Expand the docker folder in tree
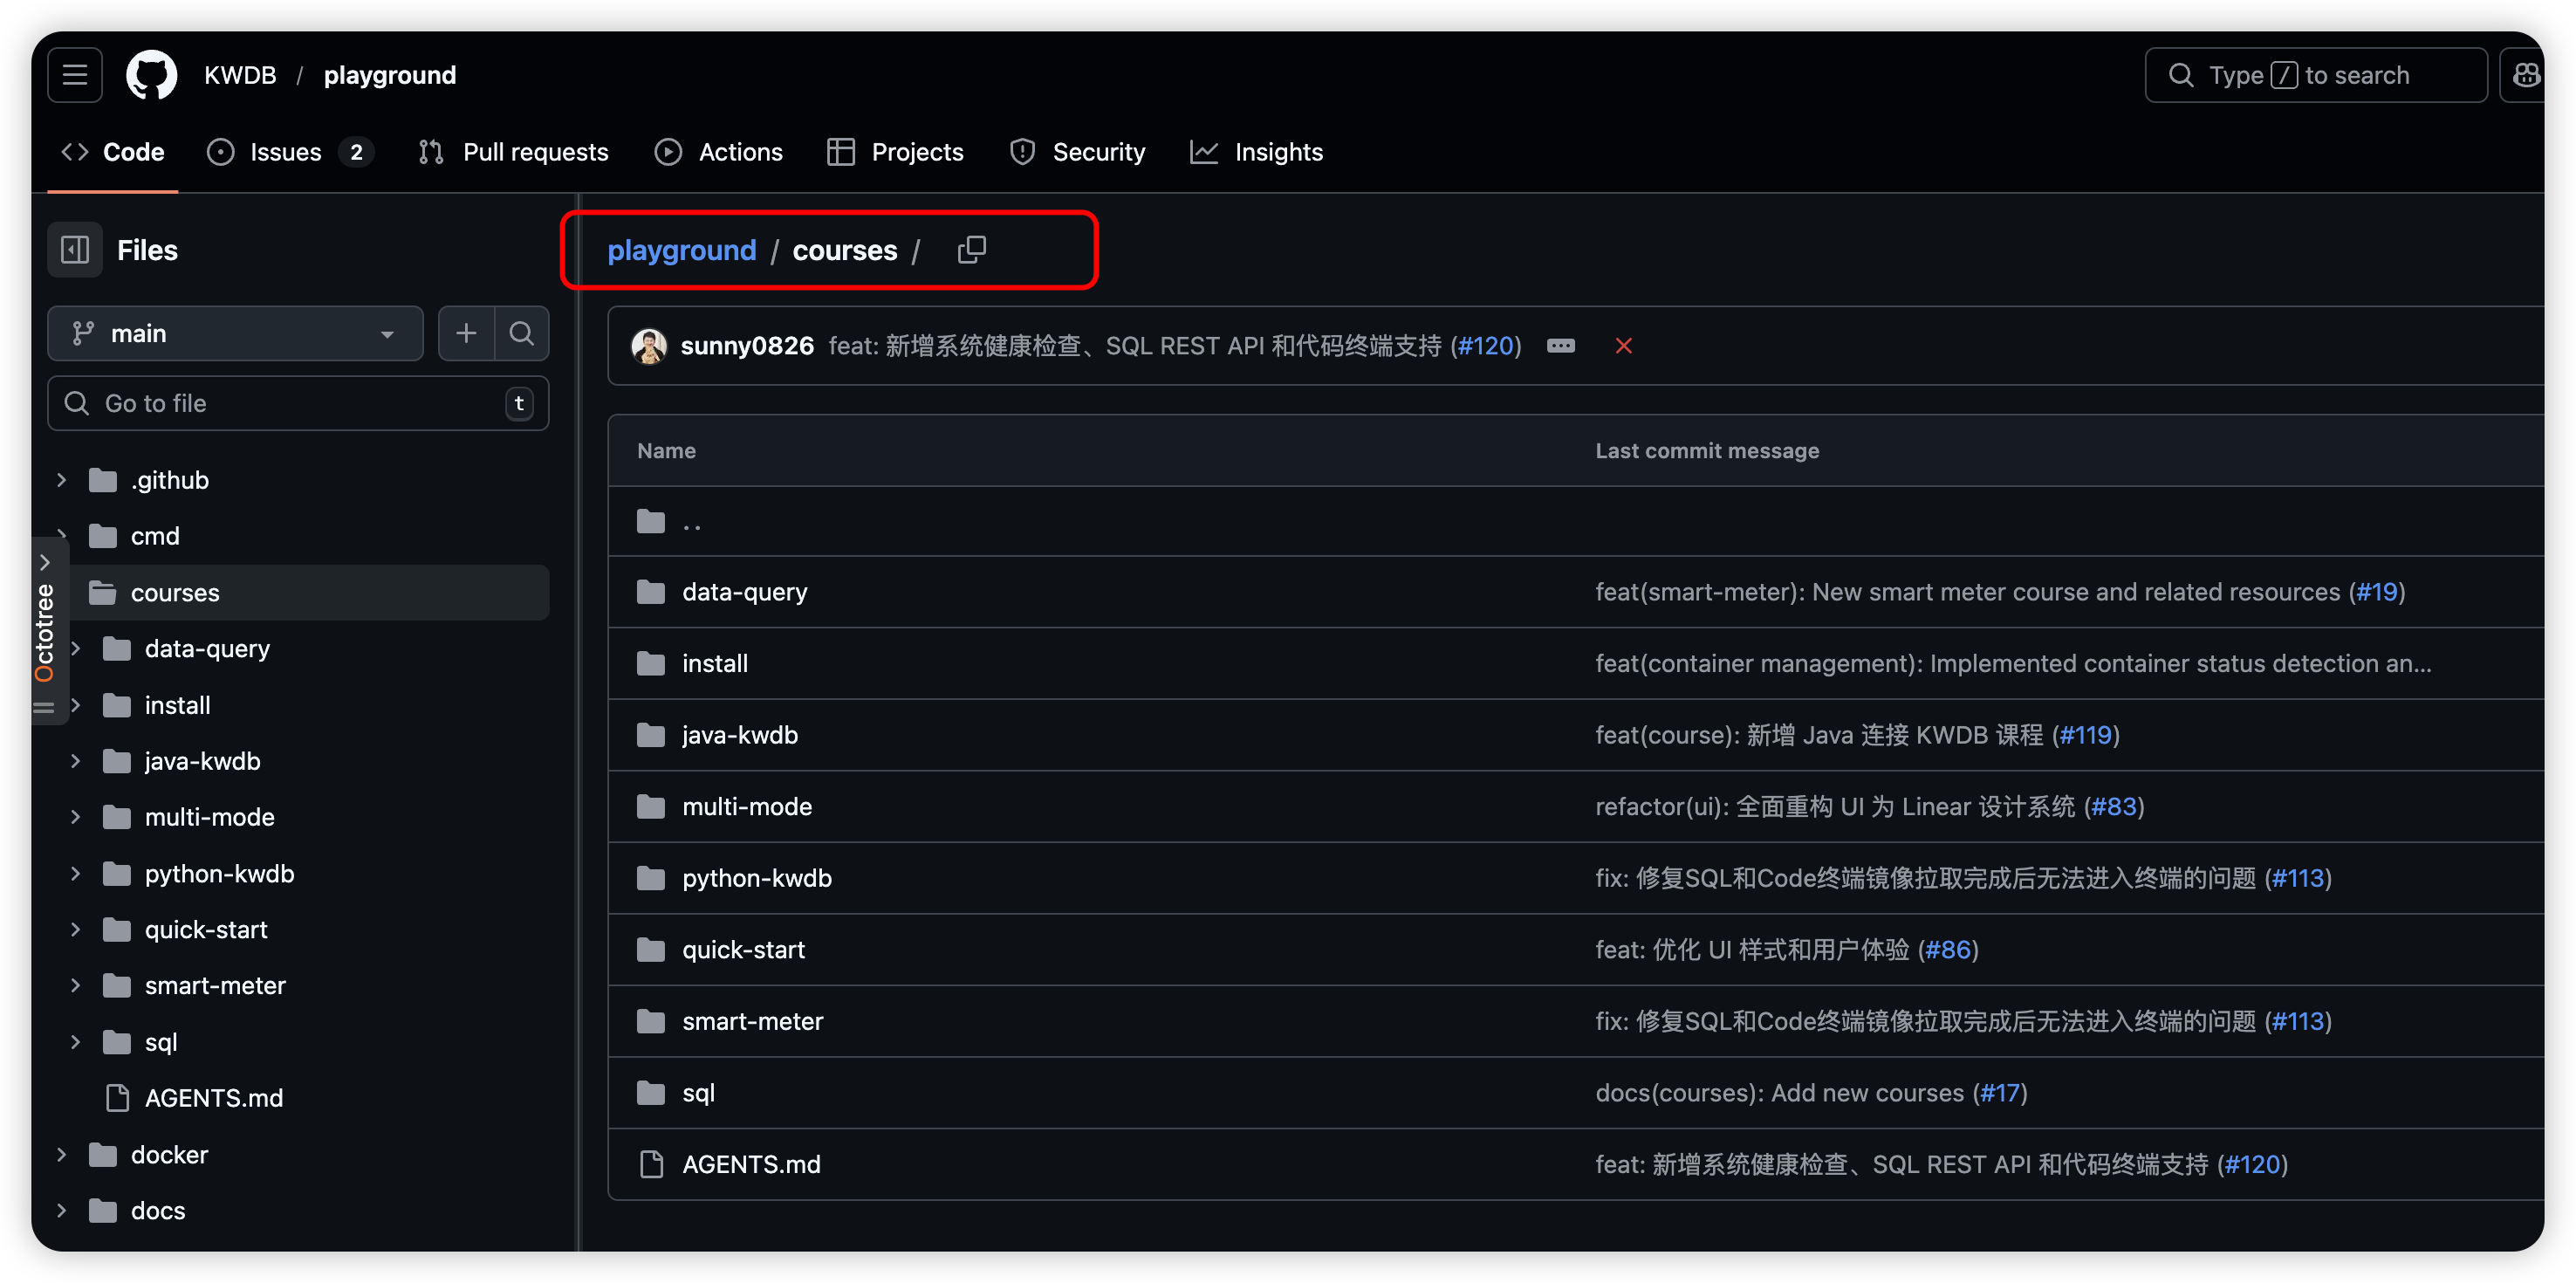2576x1283 pixels. click(x=62, y=1155)
